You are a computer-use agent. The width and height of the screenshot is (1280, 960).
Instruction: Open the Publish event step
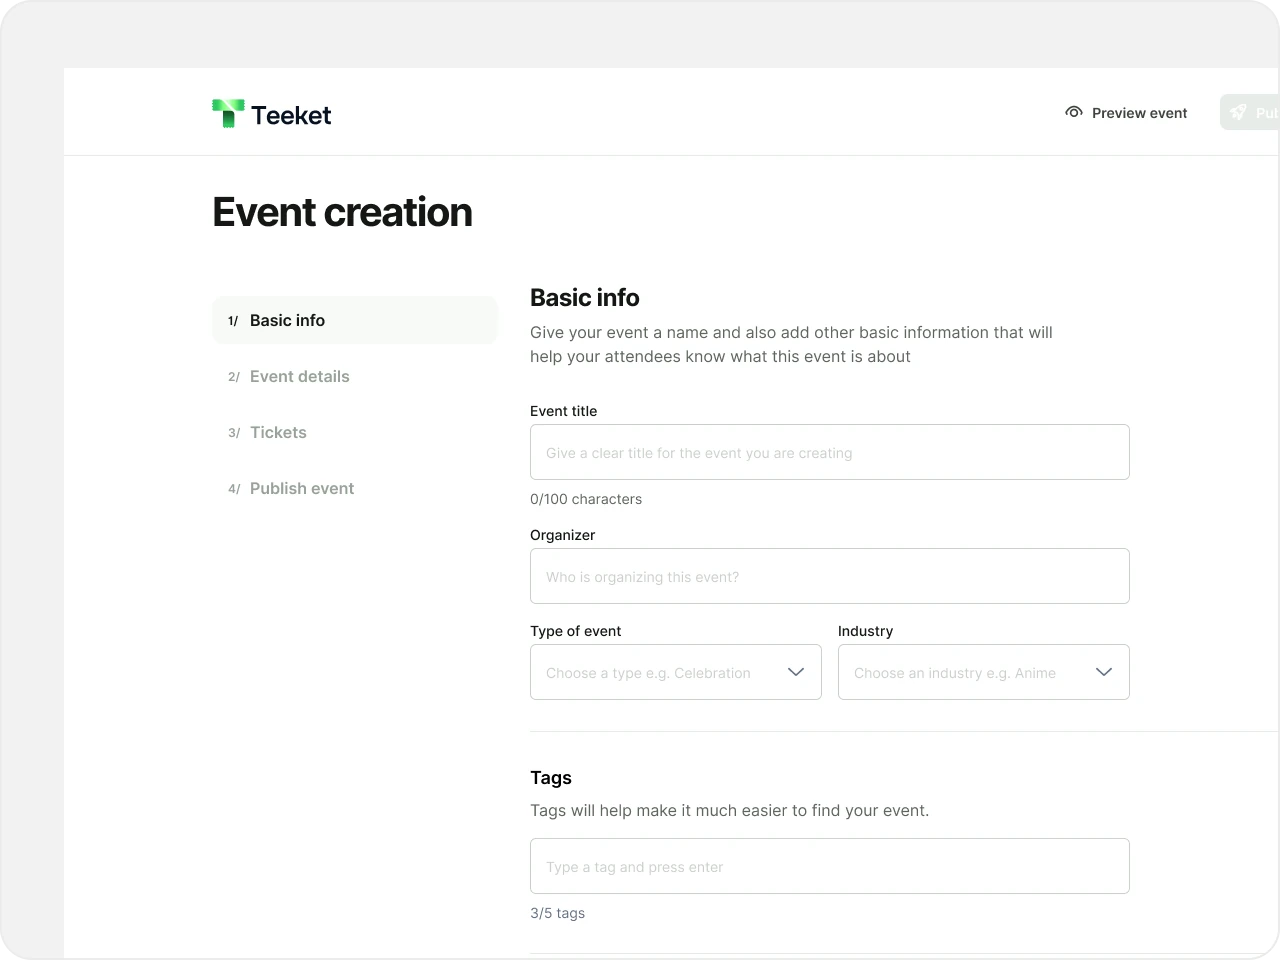(x=355, y=488)
